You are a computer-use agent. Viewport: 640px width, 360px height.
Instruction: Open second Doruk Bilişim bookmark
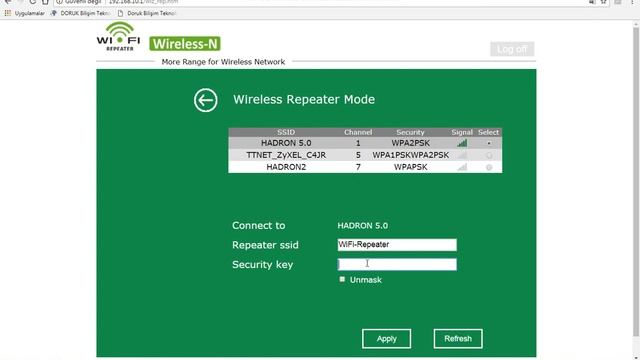point(147,13)
